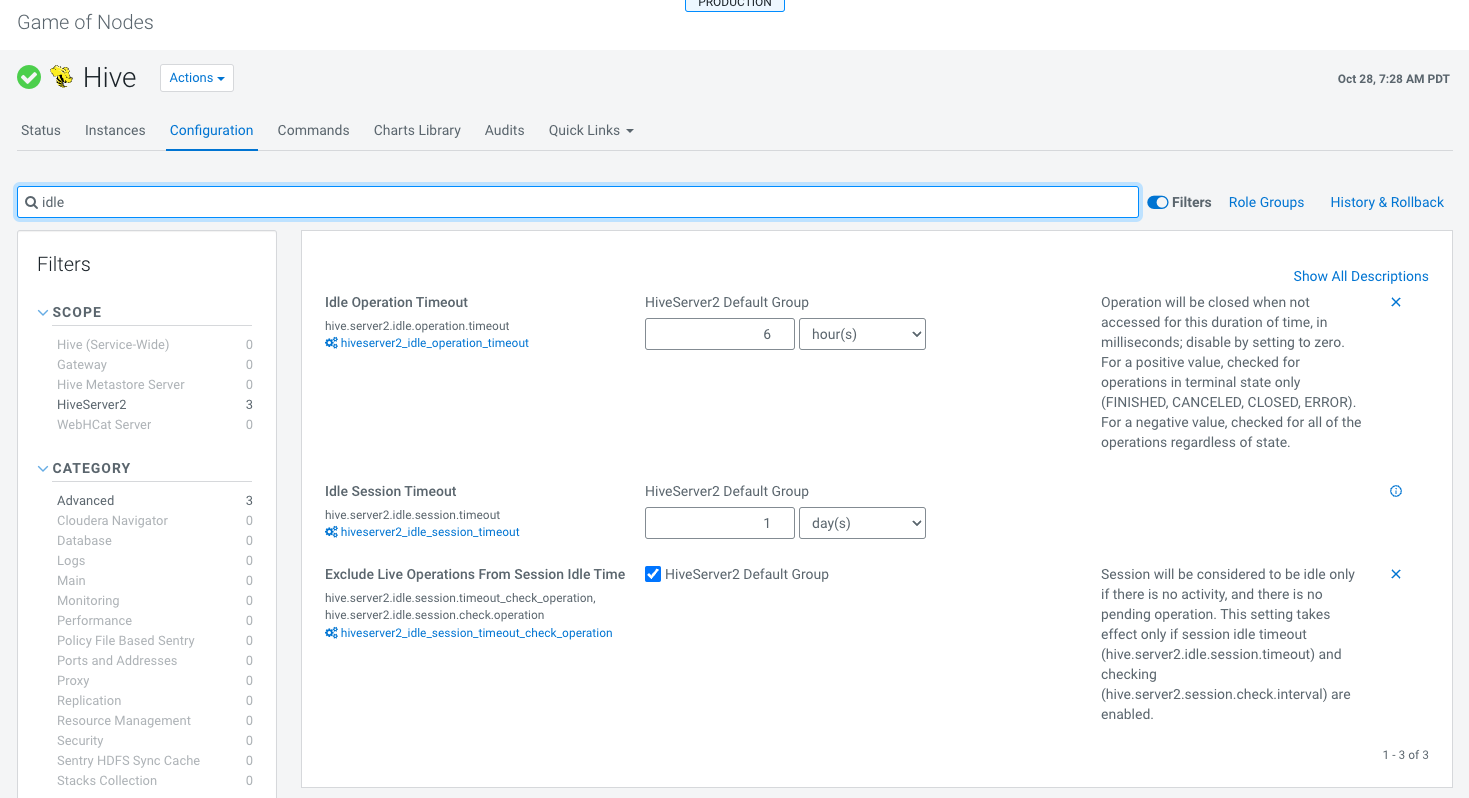The width and height of the screenshot is (1469, 798).
Task: Click the Idle Session Timeout value field
Action: point(719,522)
